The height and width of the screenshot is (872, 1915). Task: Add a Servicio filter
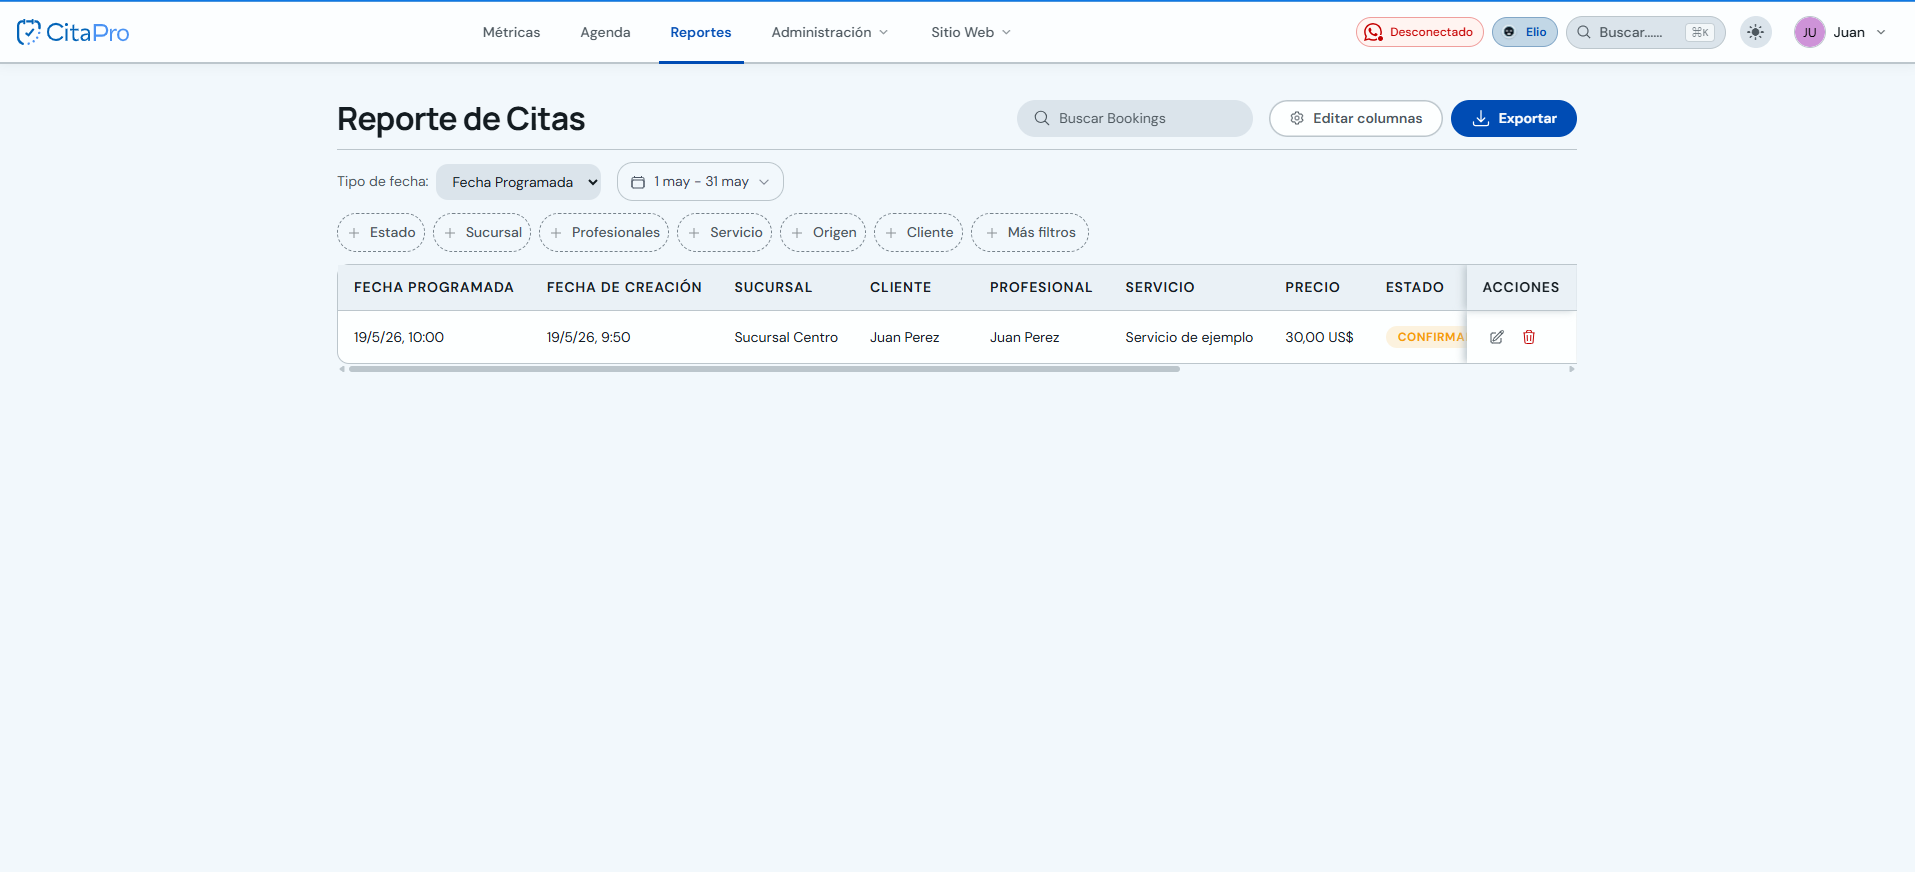[x=724, y=232]
